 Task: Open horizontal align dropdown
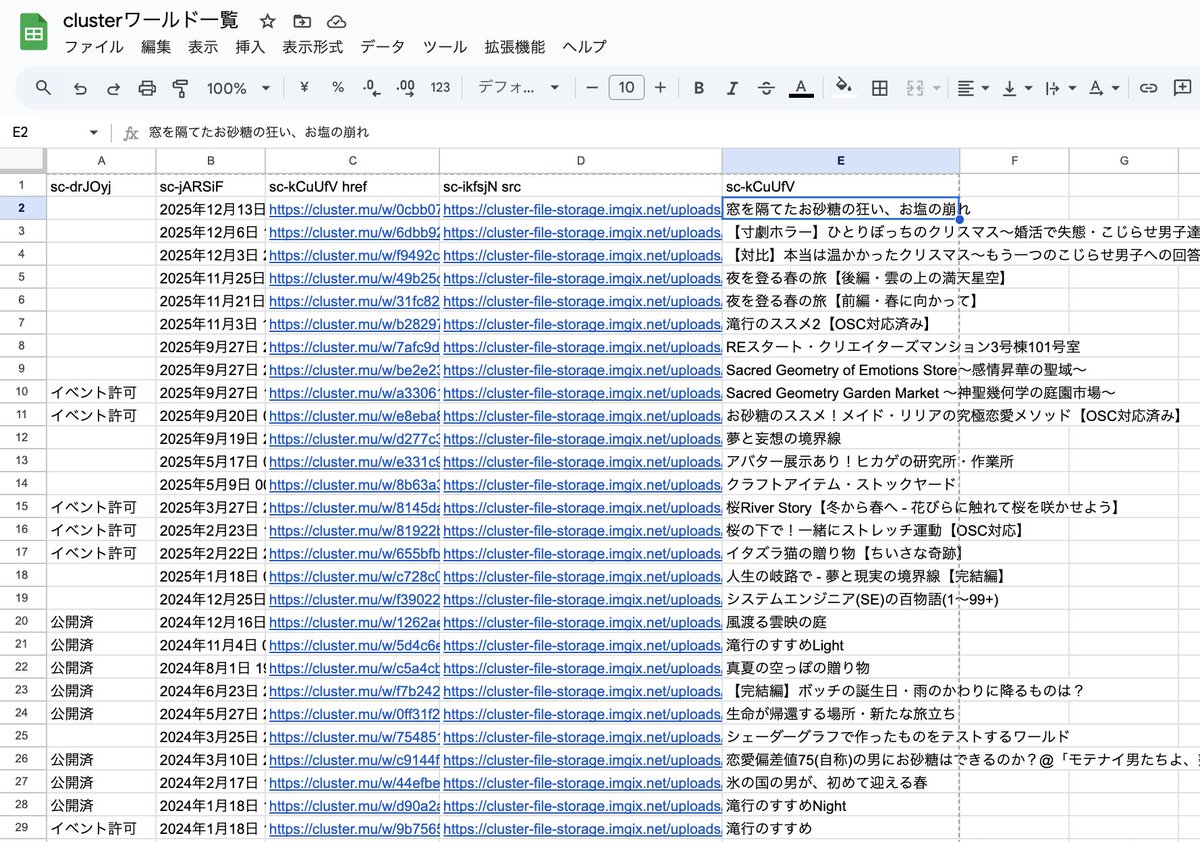click(x=972, y=88)
